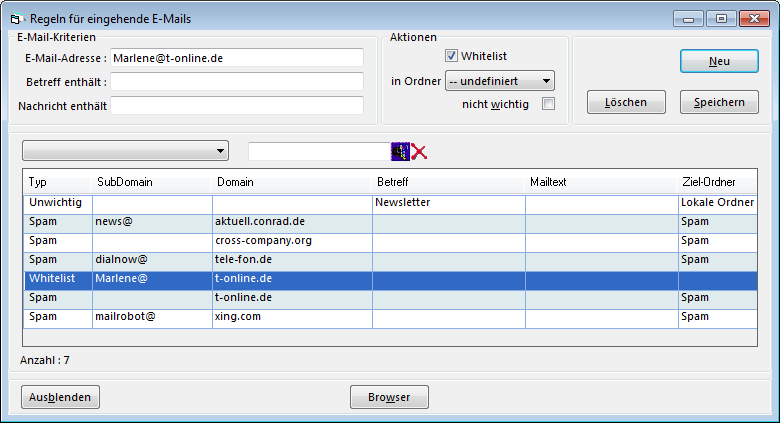Expand the filter dropdown above the table
This screenshot has height=423, width=780.
pos(126,151)
